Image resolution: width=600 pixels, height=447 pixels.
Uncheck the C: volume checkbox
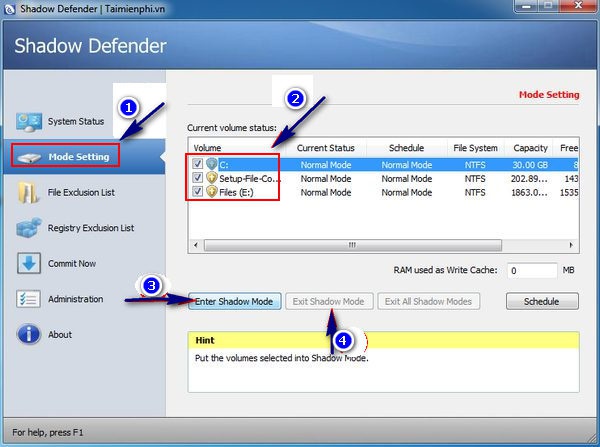197,164
